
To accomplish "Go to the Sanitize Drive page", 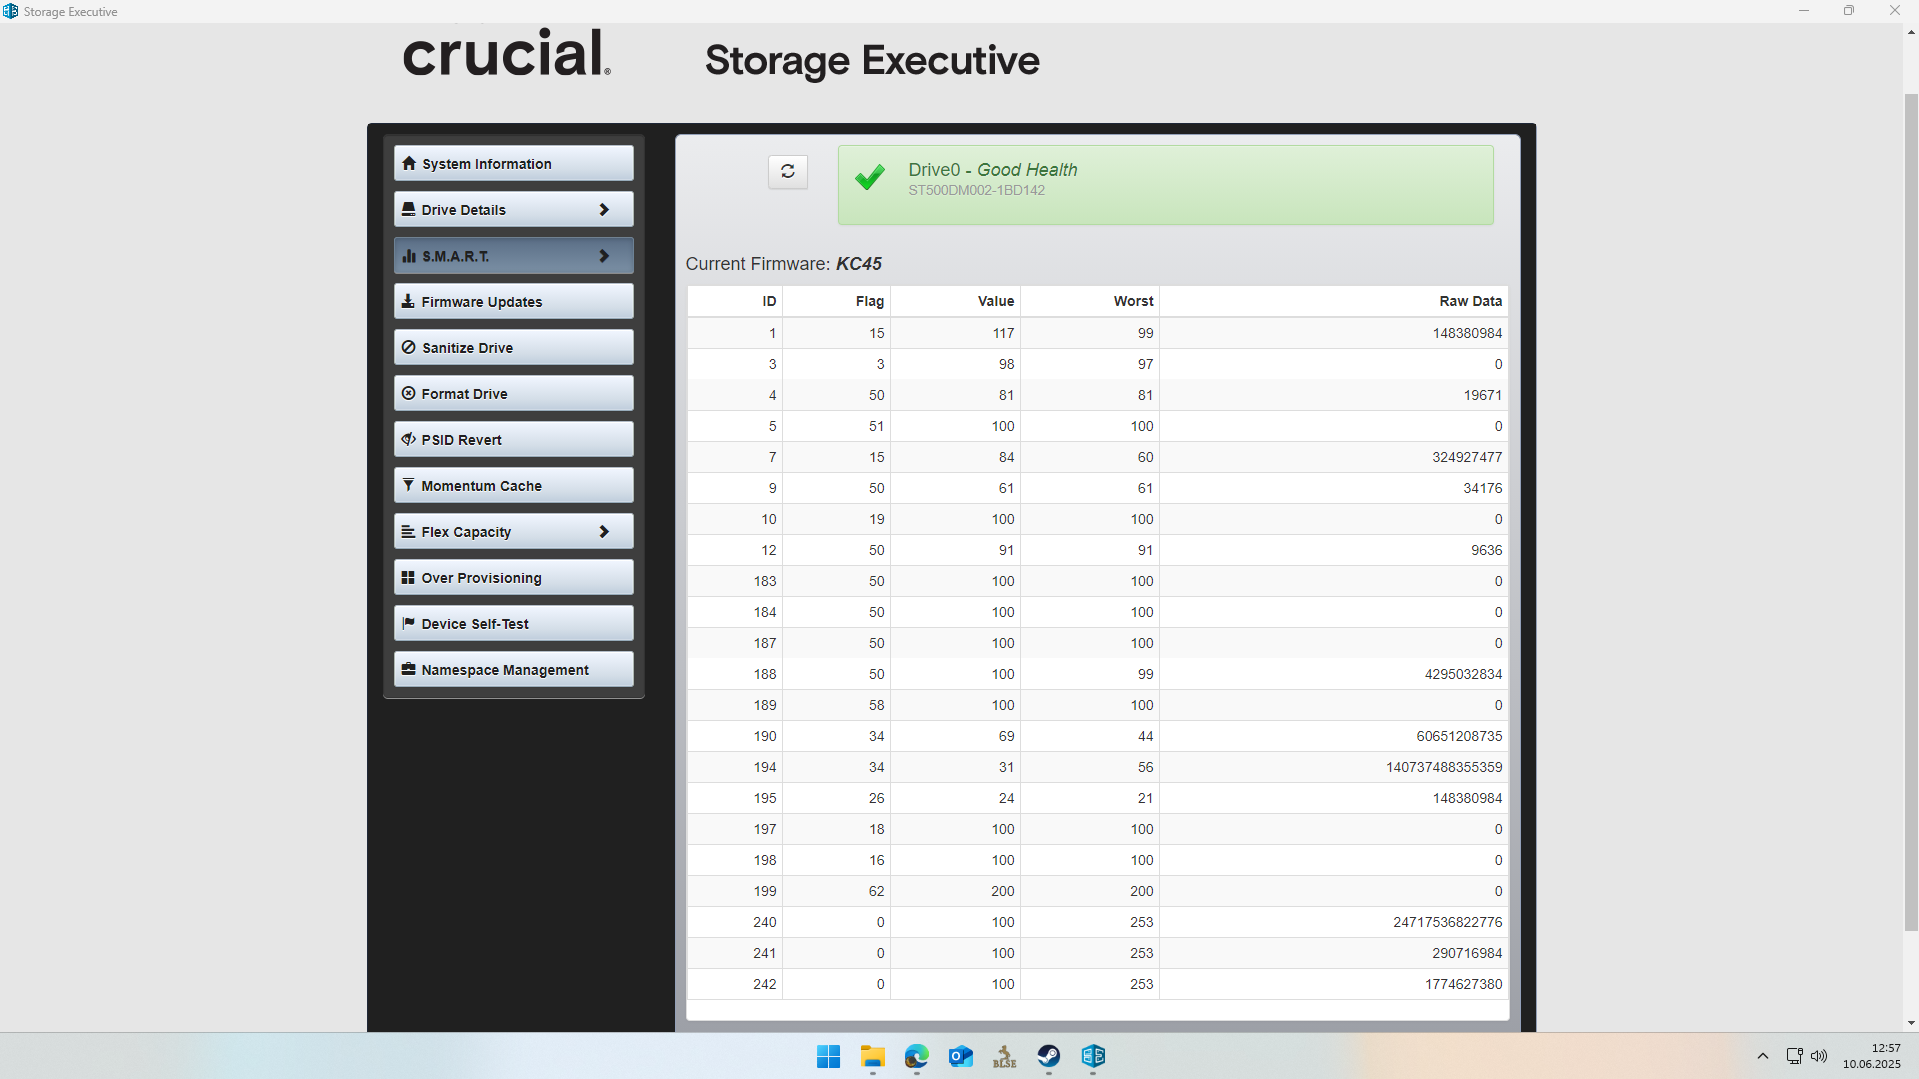I will (513, 347).
